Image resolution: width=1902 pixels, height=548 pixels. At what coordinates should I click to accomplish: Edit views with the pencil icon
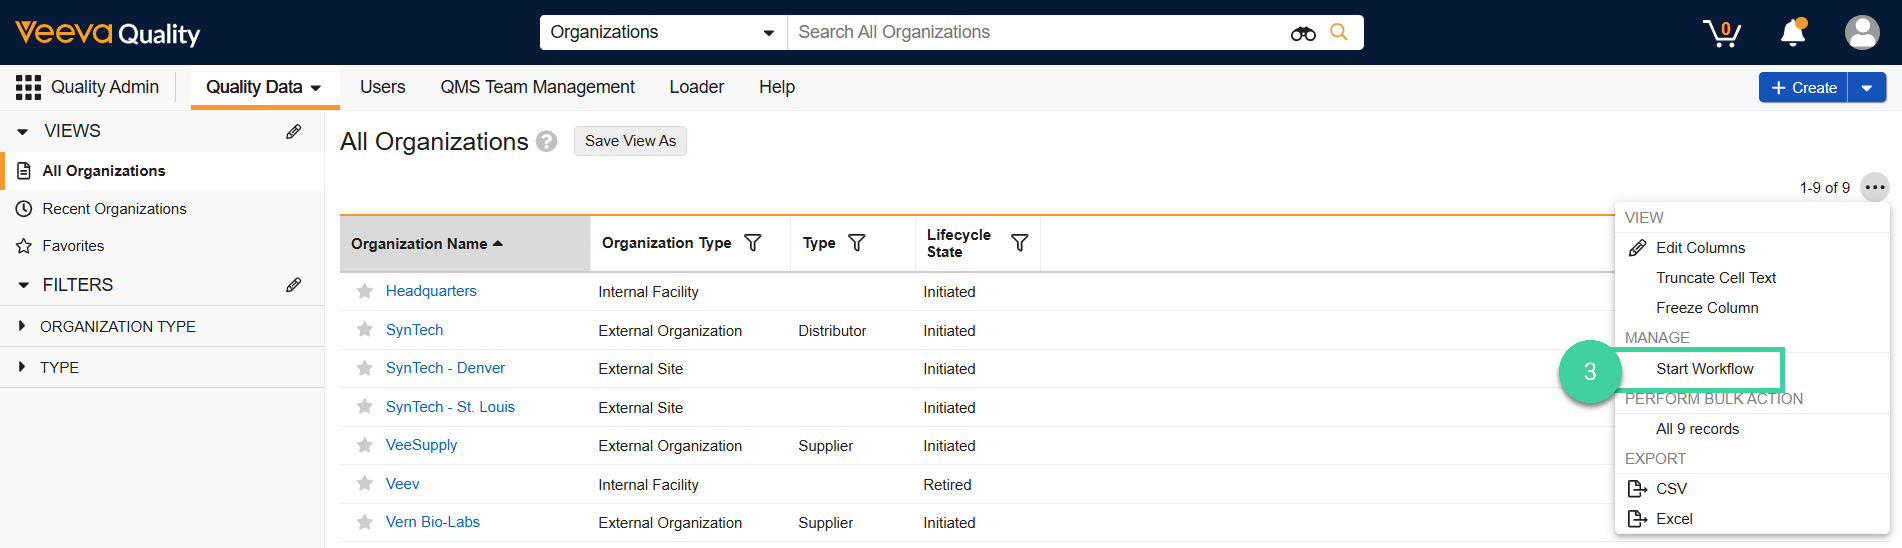[293, 131]
